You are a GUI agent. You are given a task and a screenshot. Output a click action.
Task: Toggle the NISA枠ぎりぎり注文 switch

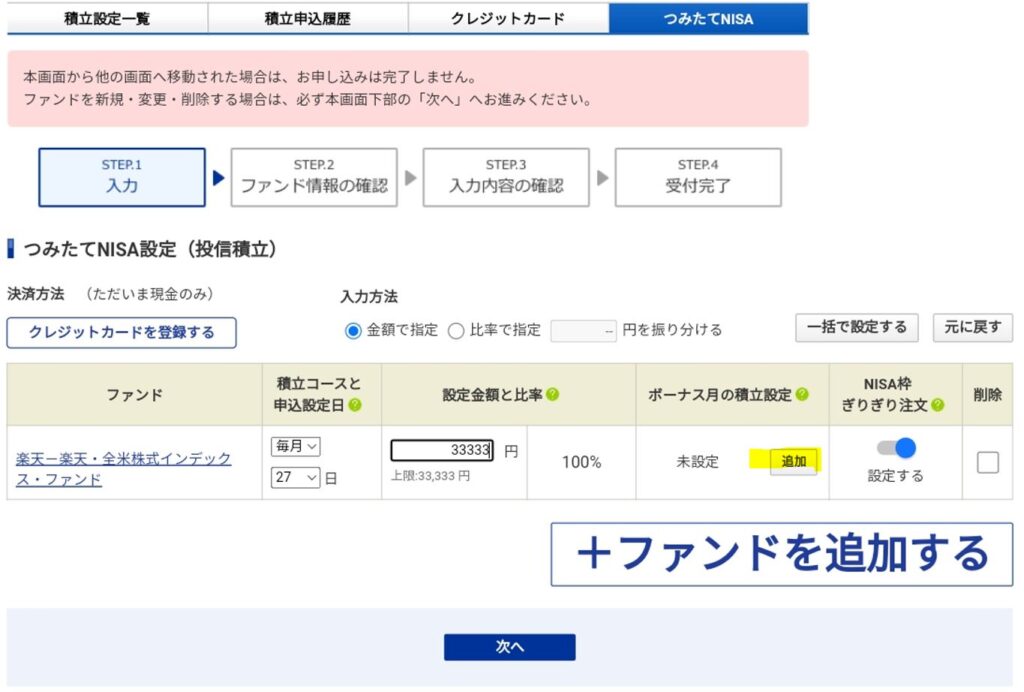pyautogui.click(x=895, y=449)
